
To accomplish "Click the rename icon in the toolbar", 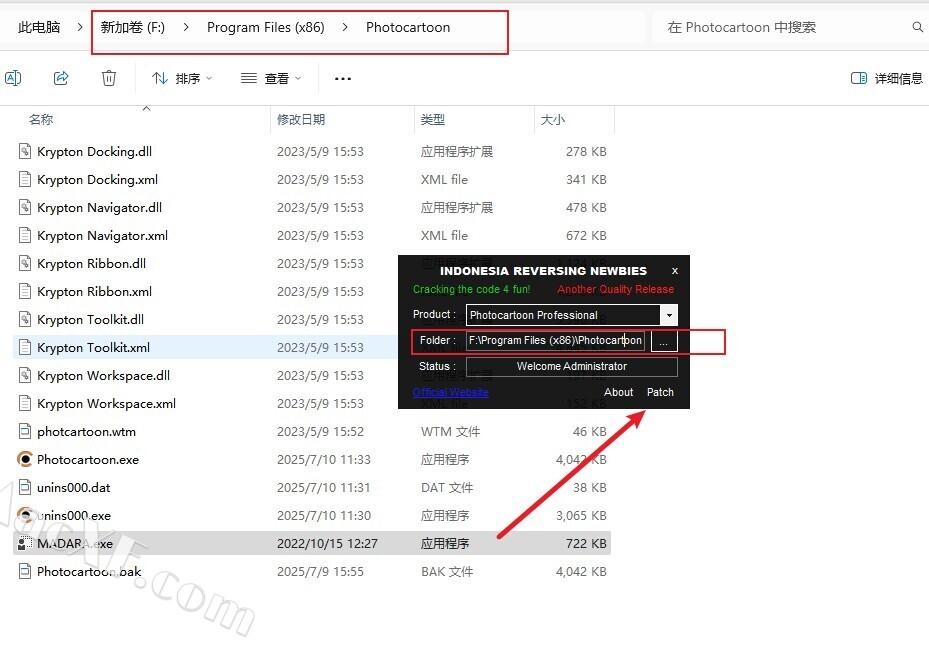I will click(13, 78).
